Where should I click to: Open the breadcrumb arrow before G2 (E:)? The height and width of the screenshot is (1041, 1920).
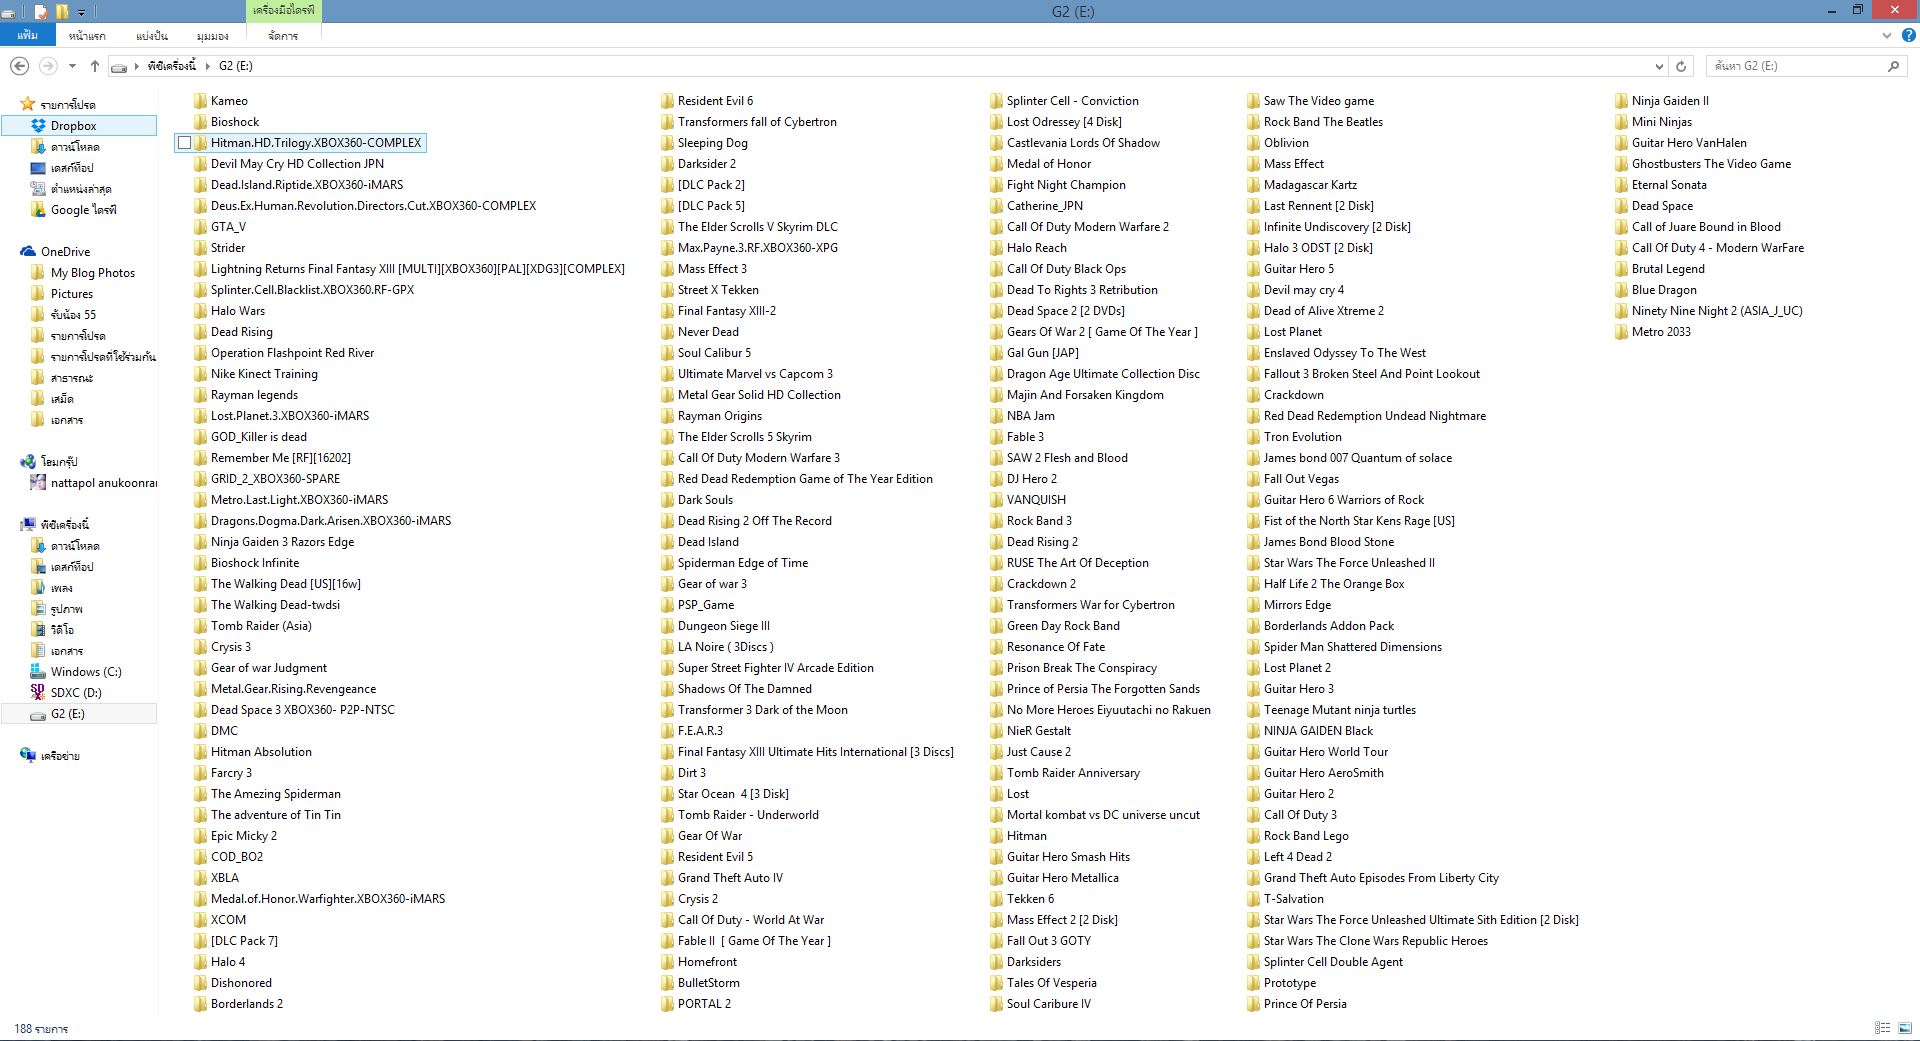click(x=208, y=66)
